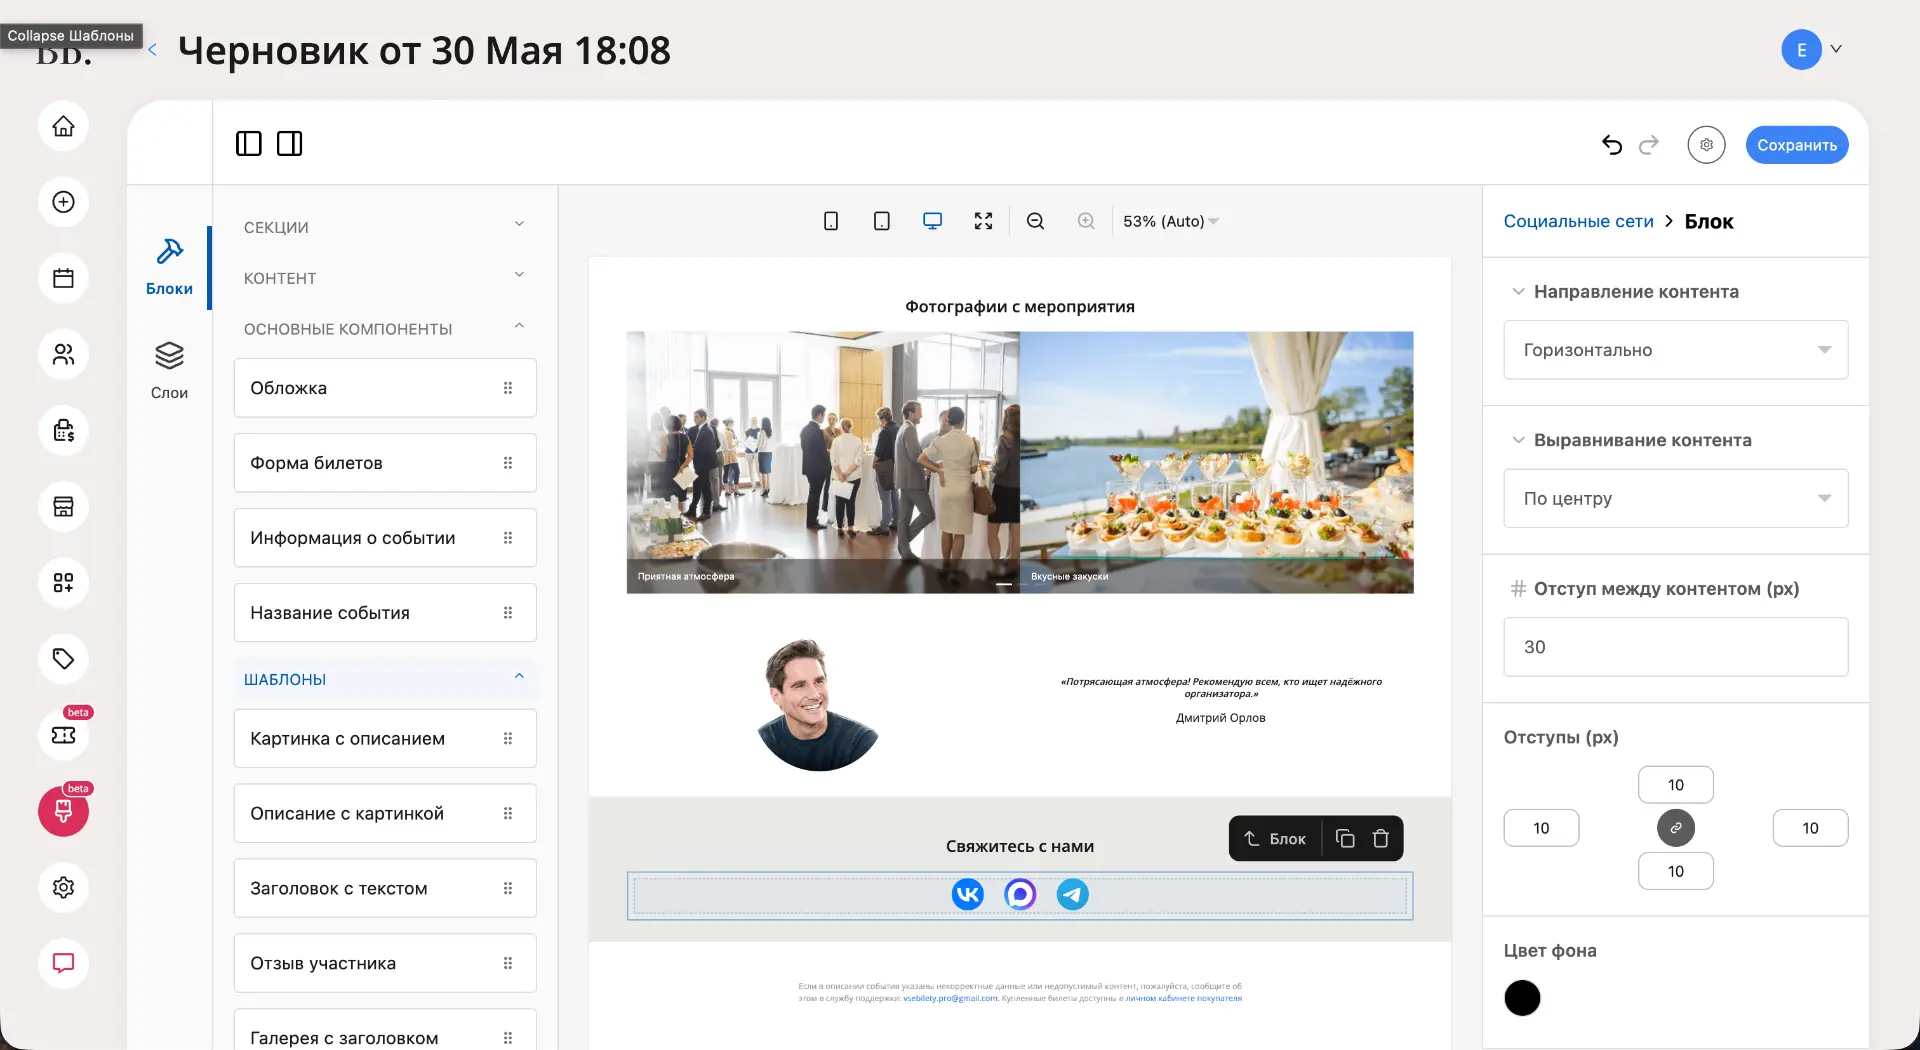This screenshot has height=1050, width=1920.
Task: Open the settings gear in left sidebar
Action: click(63, 887)
